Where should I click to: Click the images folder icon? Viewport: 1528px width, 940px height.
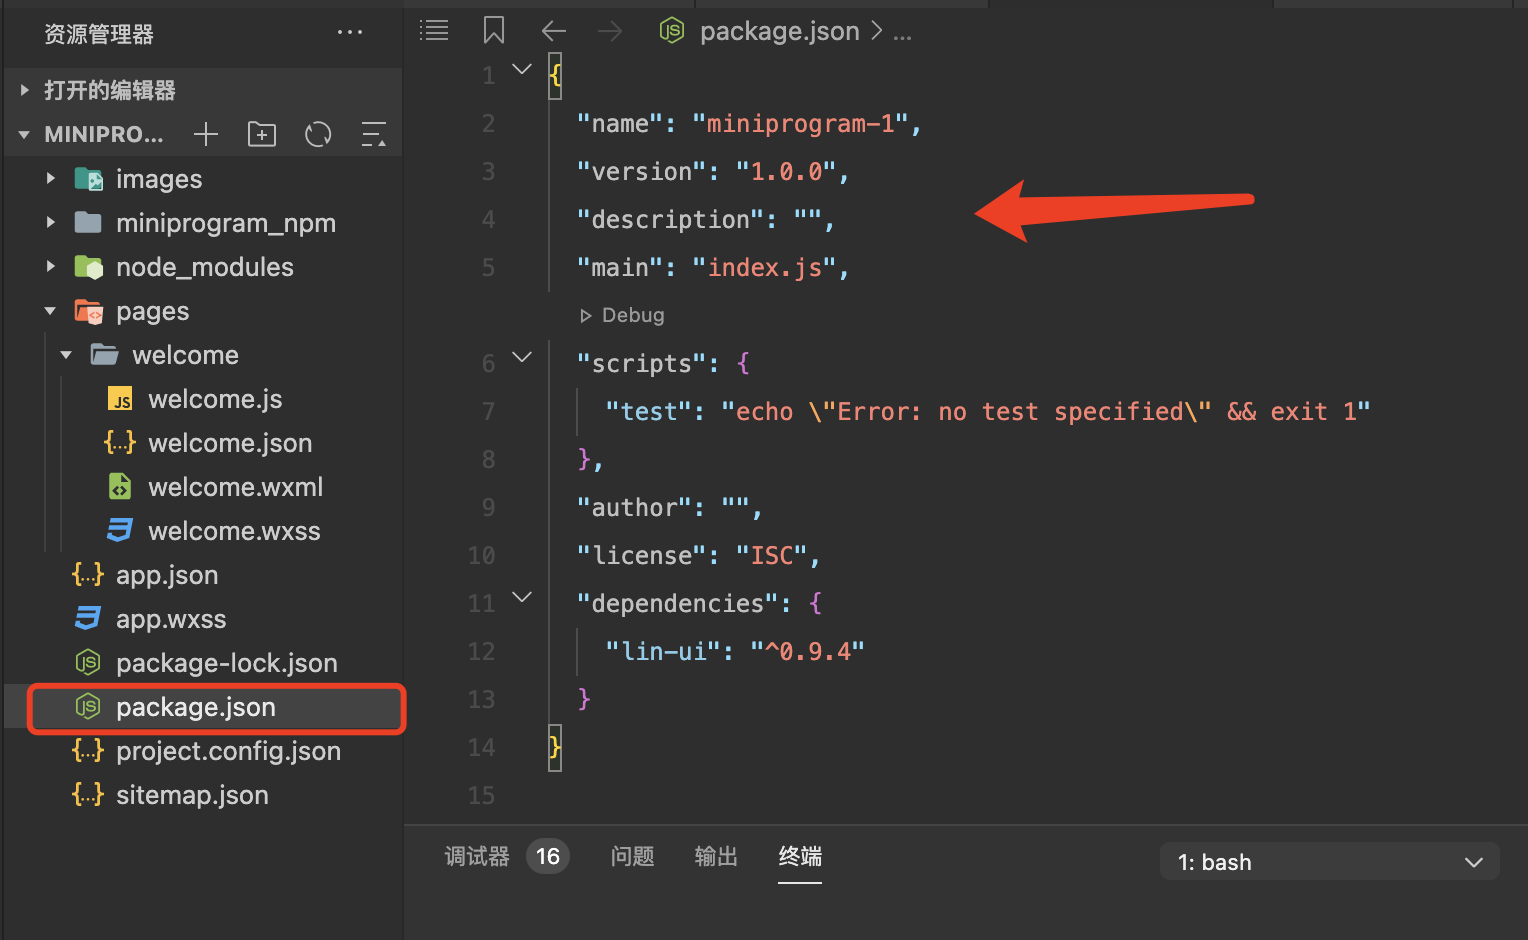pyautogui.click(x=89, y=179)
